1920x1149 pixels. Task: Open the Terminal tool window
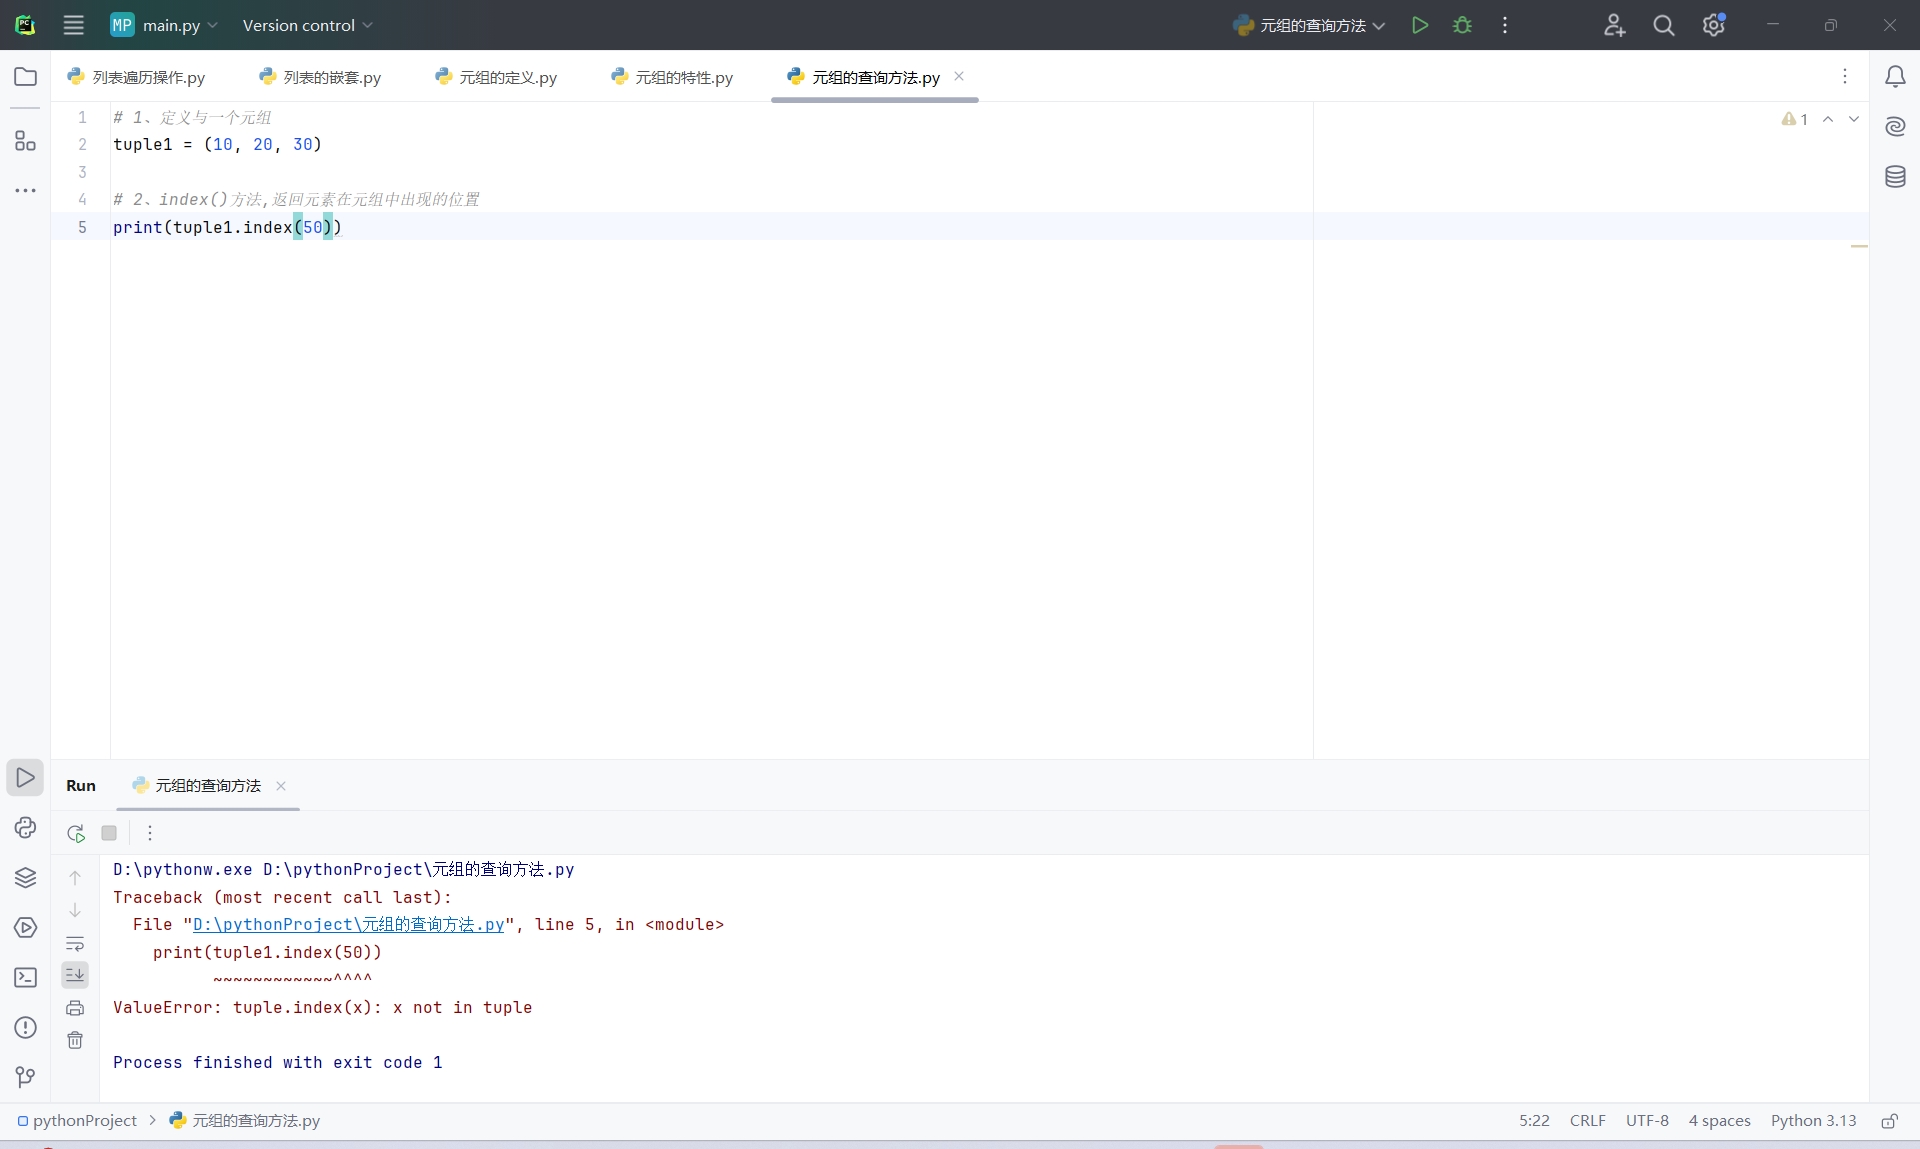click(25, 978)
